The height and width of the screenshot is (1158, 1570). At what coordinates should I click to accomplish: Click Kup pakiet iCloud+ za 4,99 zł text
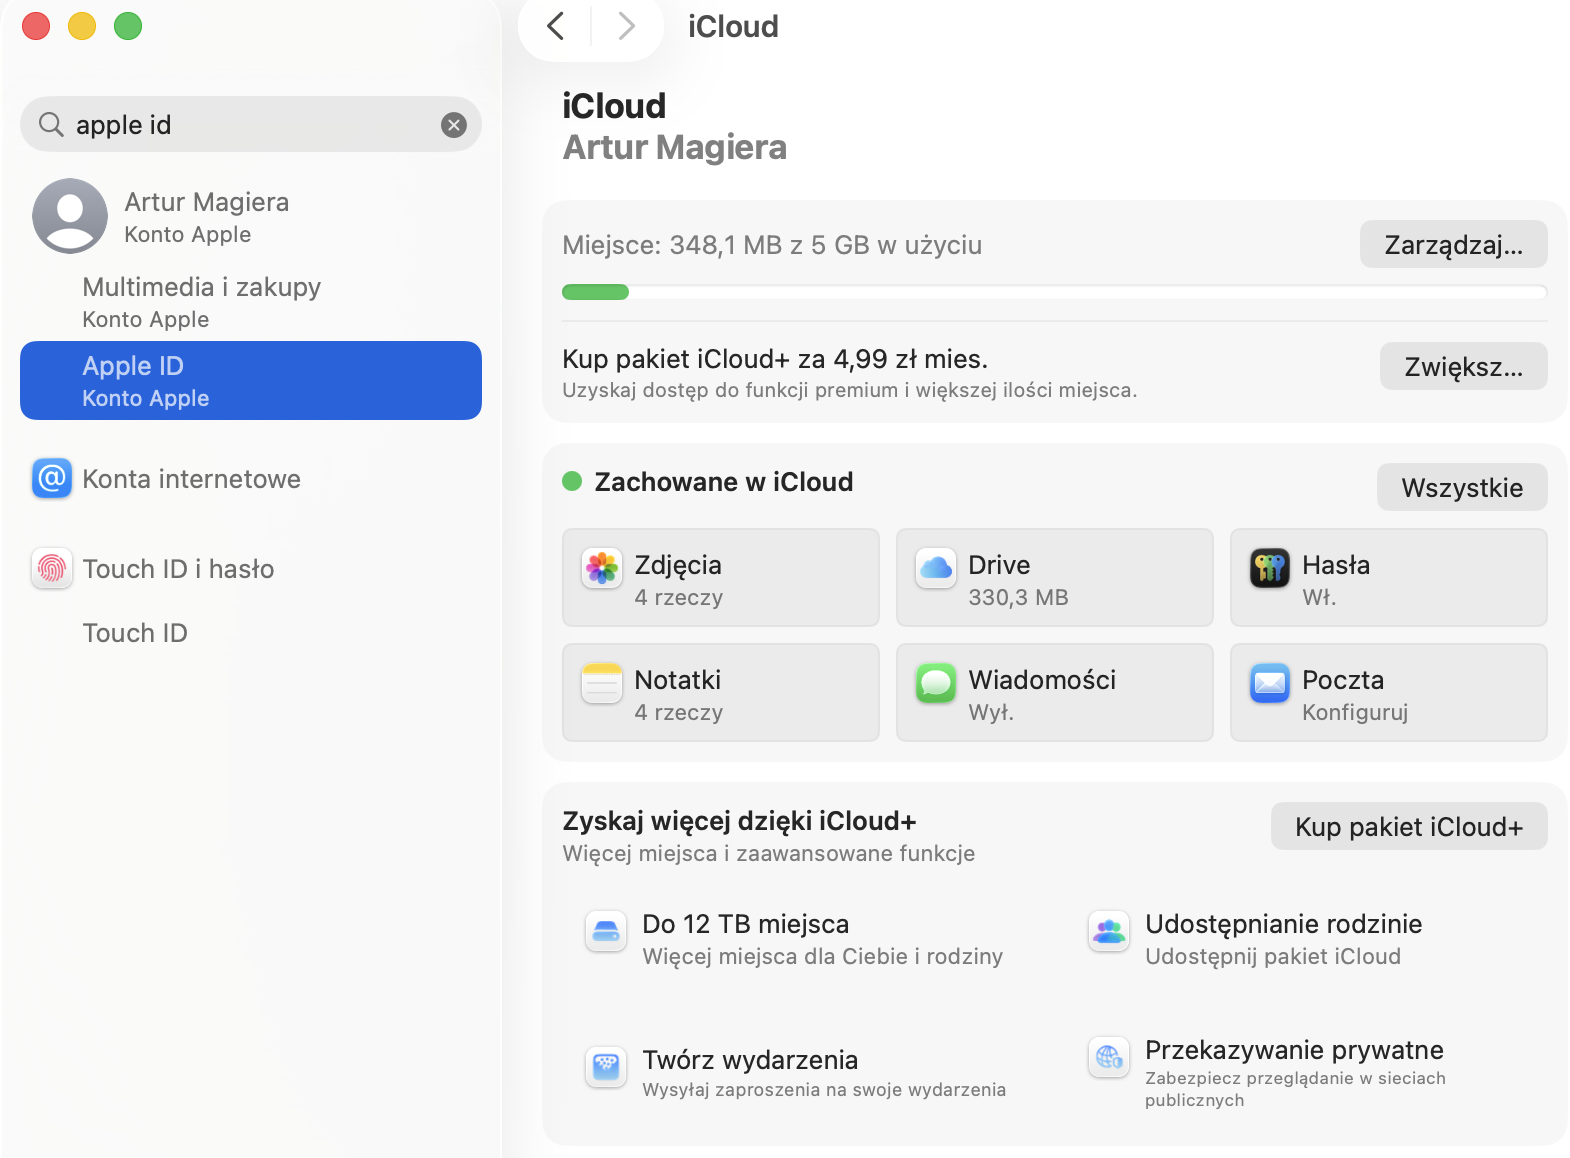point(775,359)
